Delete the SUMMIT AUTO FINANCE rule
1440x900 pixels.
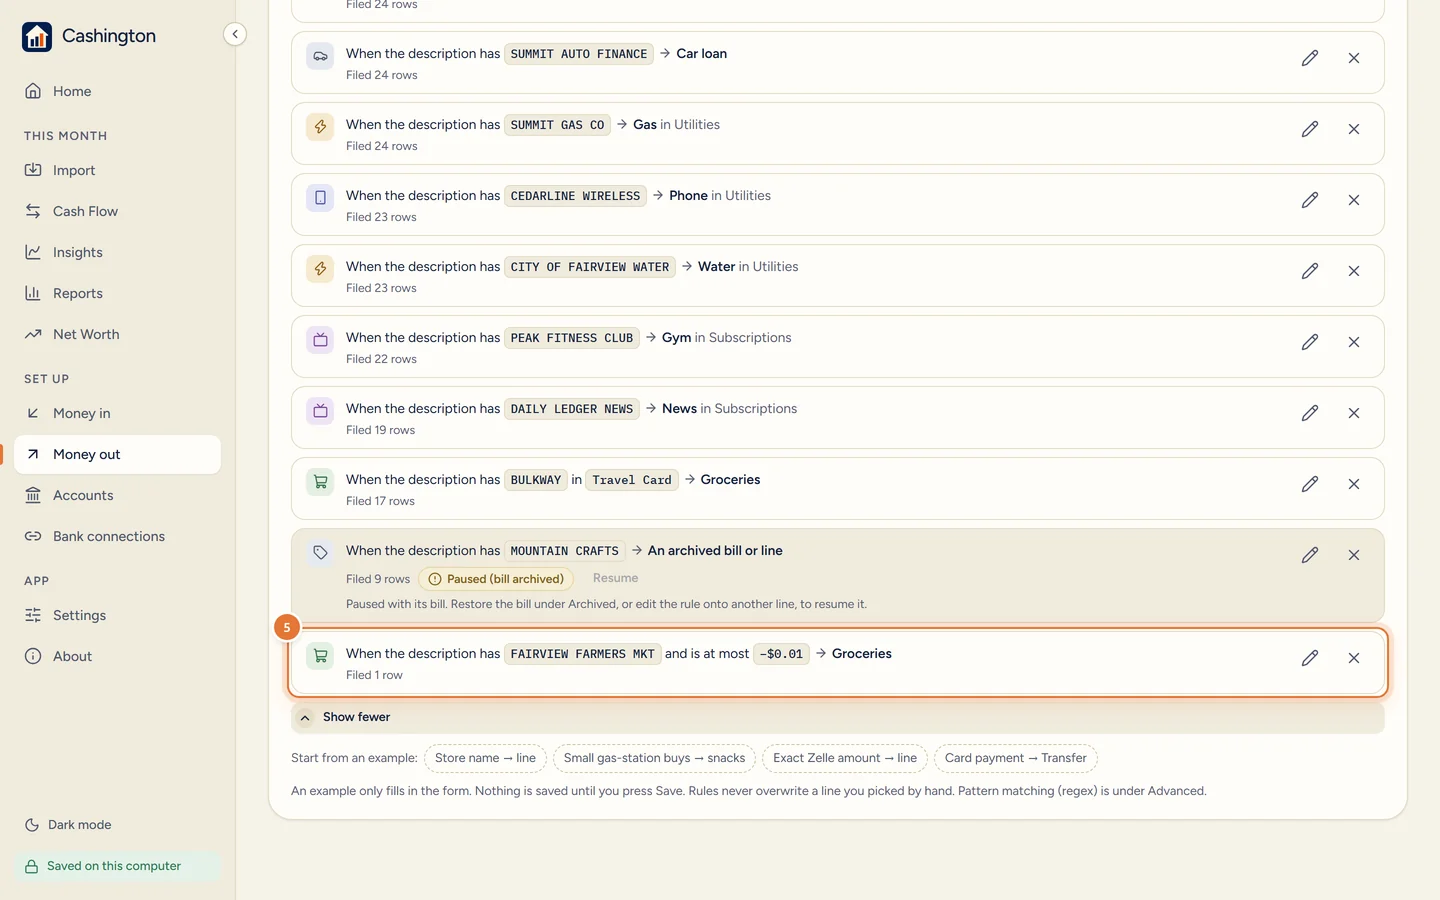coord(1354,58)
